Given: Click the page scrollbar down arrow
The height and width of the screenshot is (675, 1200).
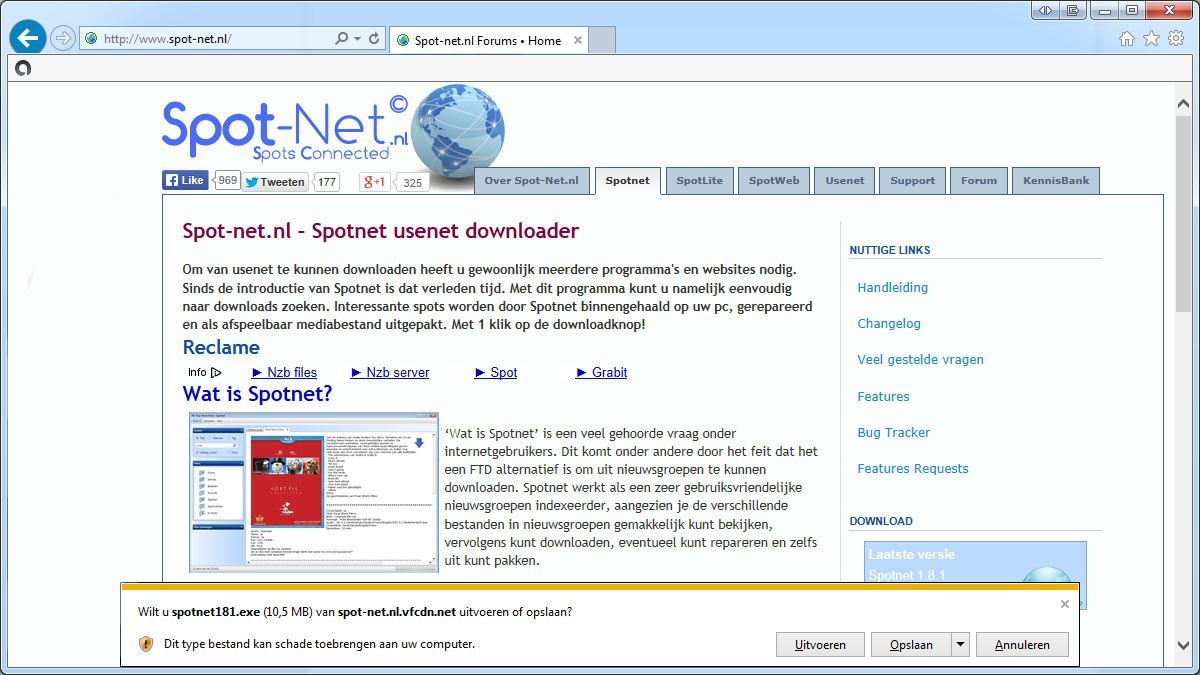Looking at the screenshot, I should [x=1182, y=646].
